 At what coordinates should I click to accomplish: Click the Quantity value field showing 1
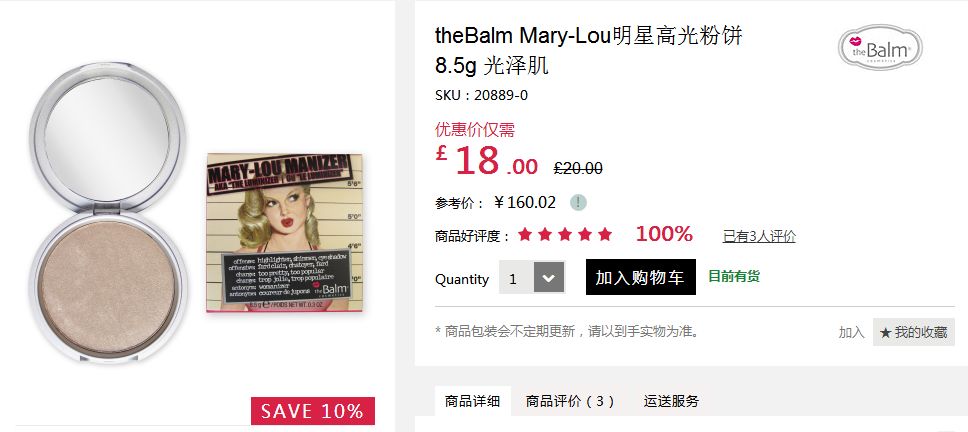[516, 278]
